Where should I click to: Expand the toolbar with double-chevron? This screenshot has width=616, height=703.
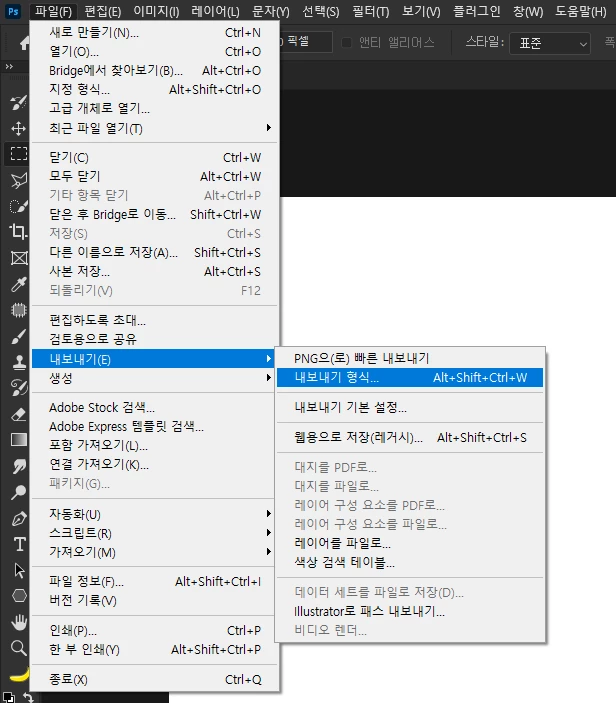point(9,66)
